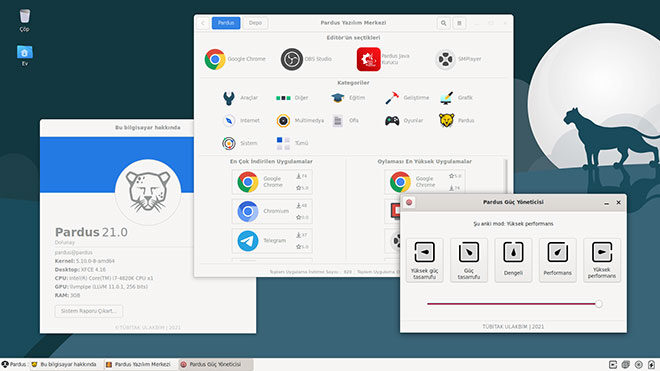Image resolution: width=660 pixels, height=371 pixels.
Task: Select Google Chrome in most downloaded list
Action: 272,182
